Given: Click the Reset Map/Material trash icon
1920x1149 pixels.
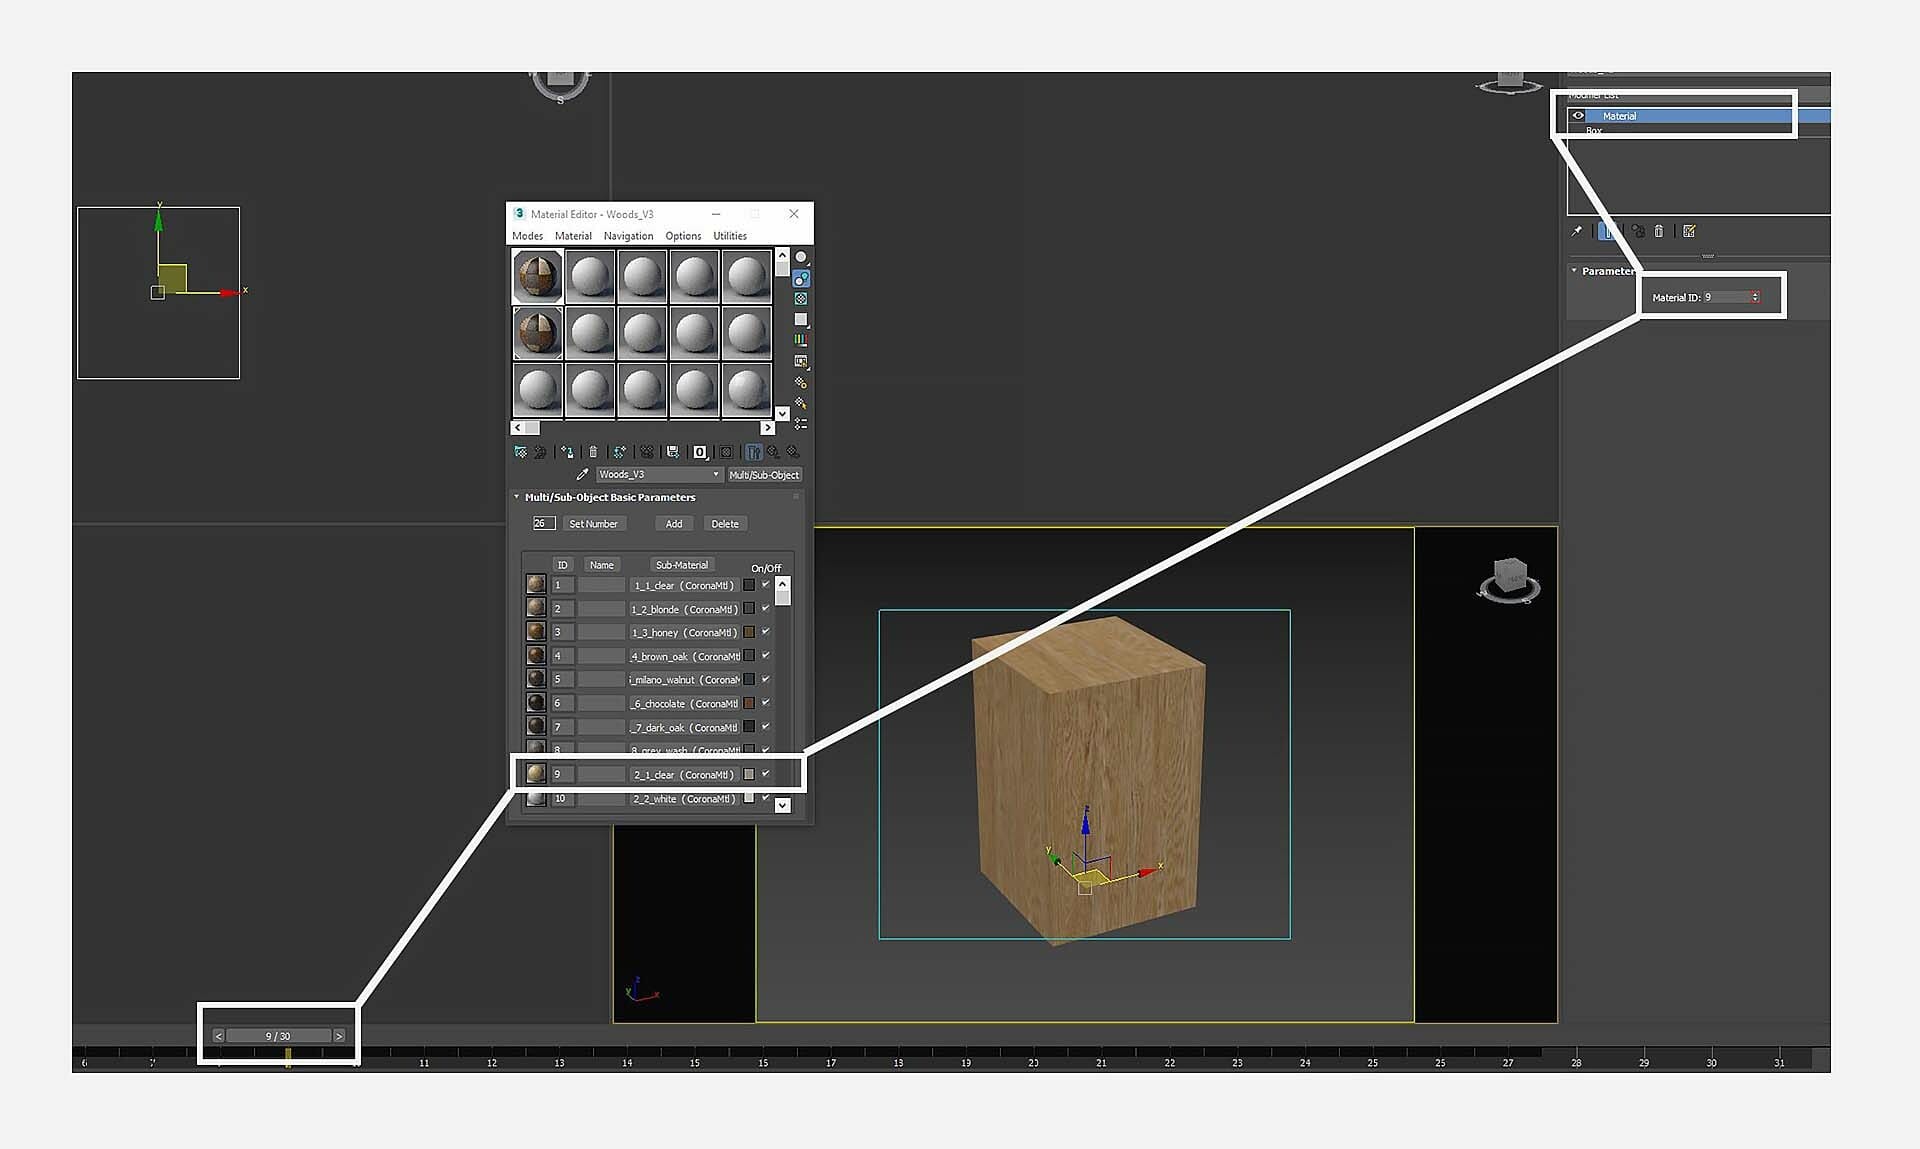Looking at the screenshot, I should point(593,452).
